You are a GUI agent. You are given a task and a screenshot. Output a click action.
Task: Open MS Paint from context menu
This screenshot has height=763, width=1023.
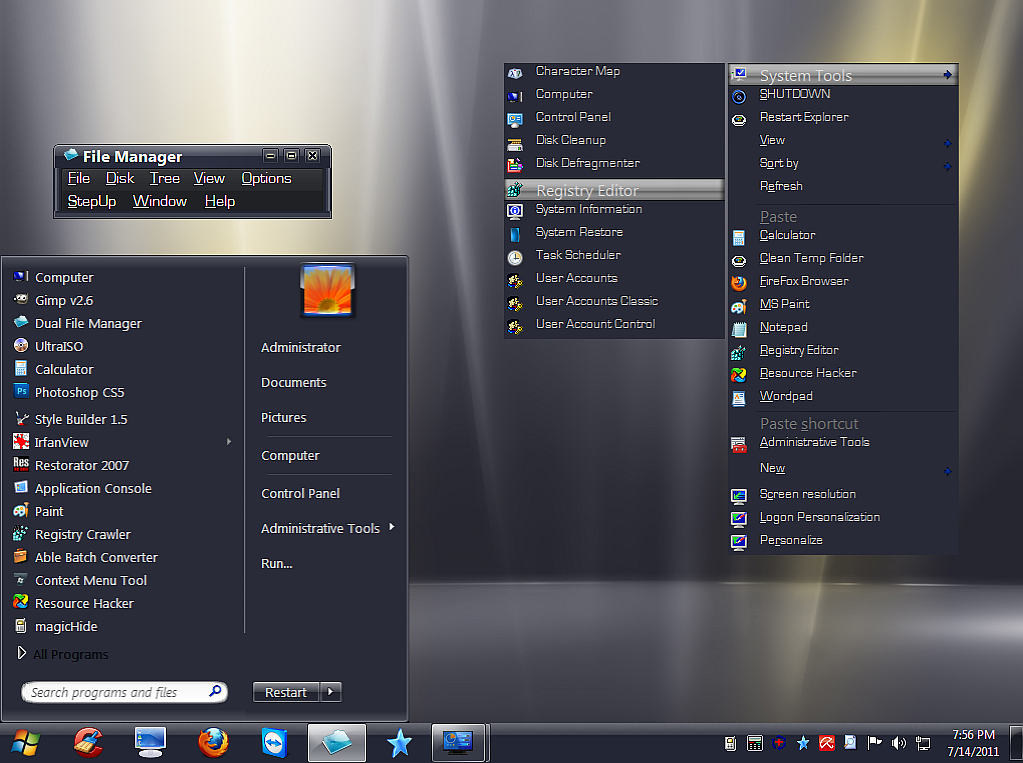784,304
